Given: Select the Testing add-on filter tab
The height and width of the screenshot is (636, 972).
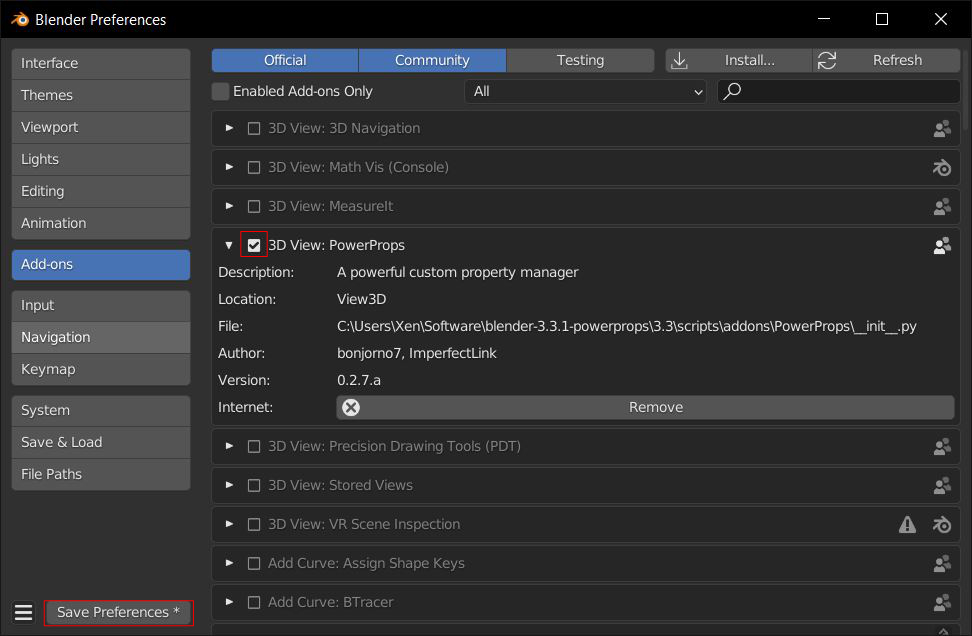Looking at the screenshot, I should click(x=580, y=60).
